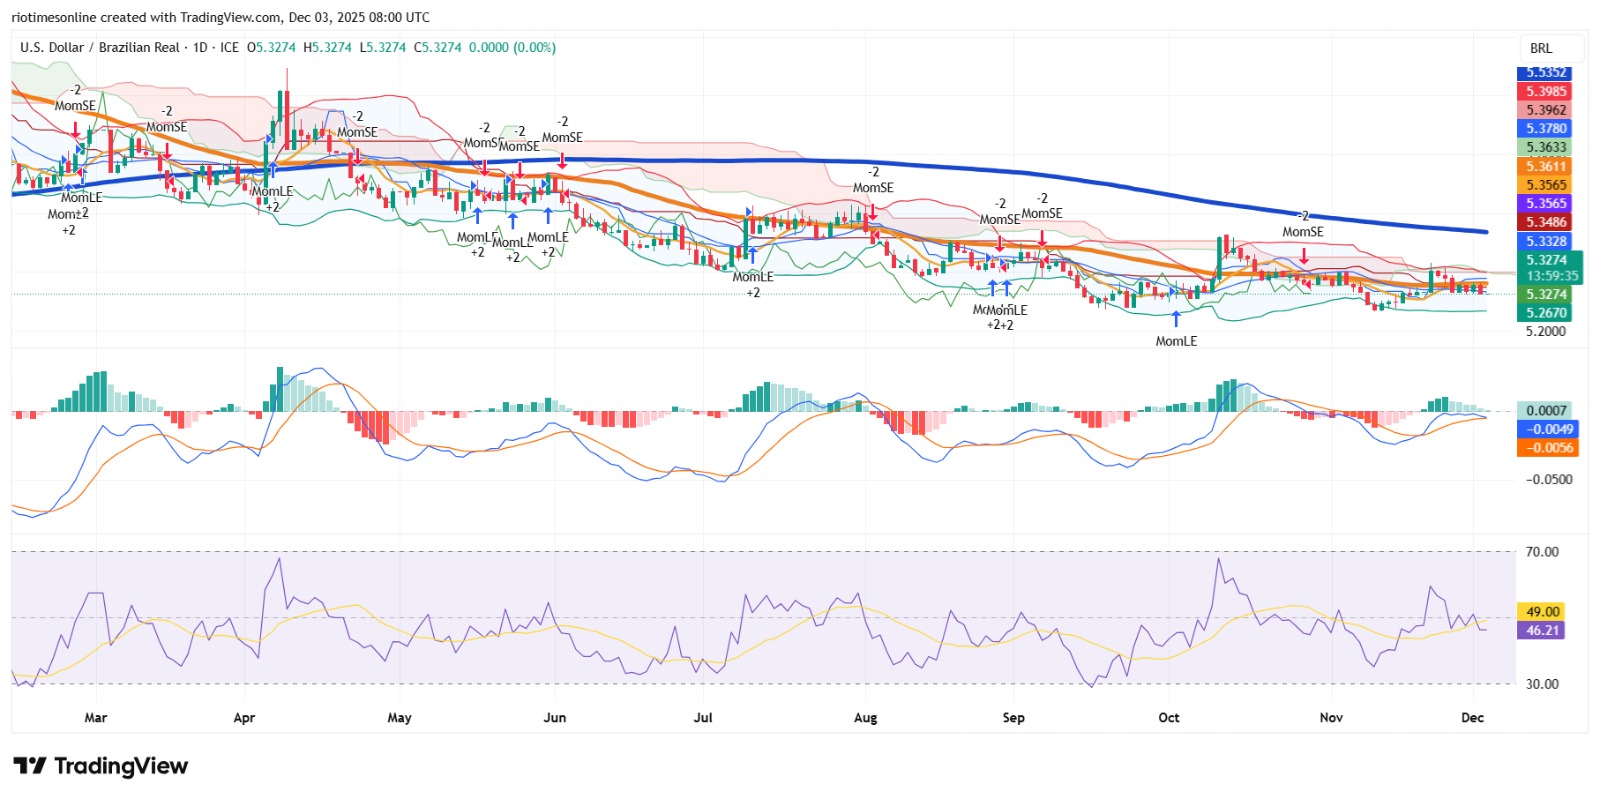Click the blue 5.3780 price label
Screen dimensions: 1600x799
point(1545,128)
